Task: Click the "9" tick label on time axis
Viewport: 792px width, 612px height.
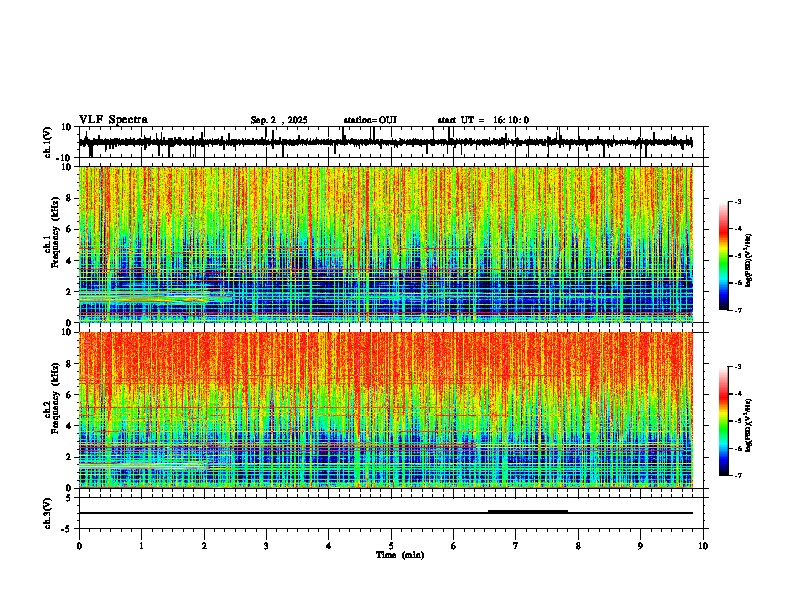Action: (640, 546)
